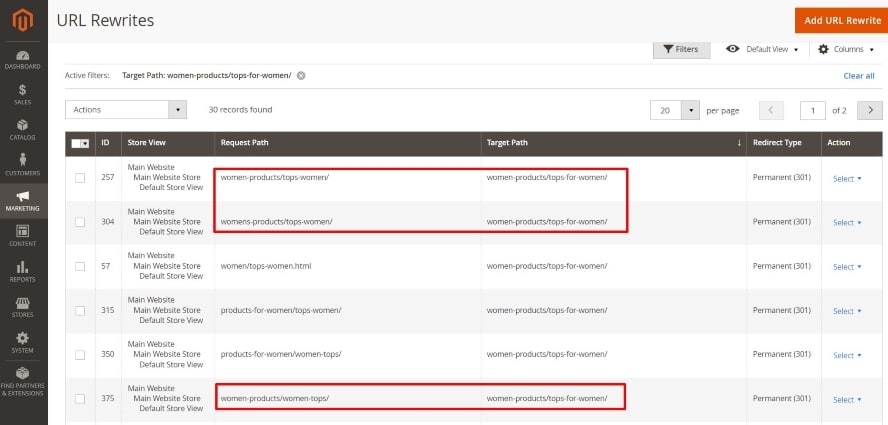This screenshot has height=425, width=888.
Task: Open Select action for row 304
Action: click(x=847, y=223)
